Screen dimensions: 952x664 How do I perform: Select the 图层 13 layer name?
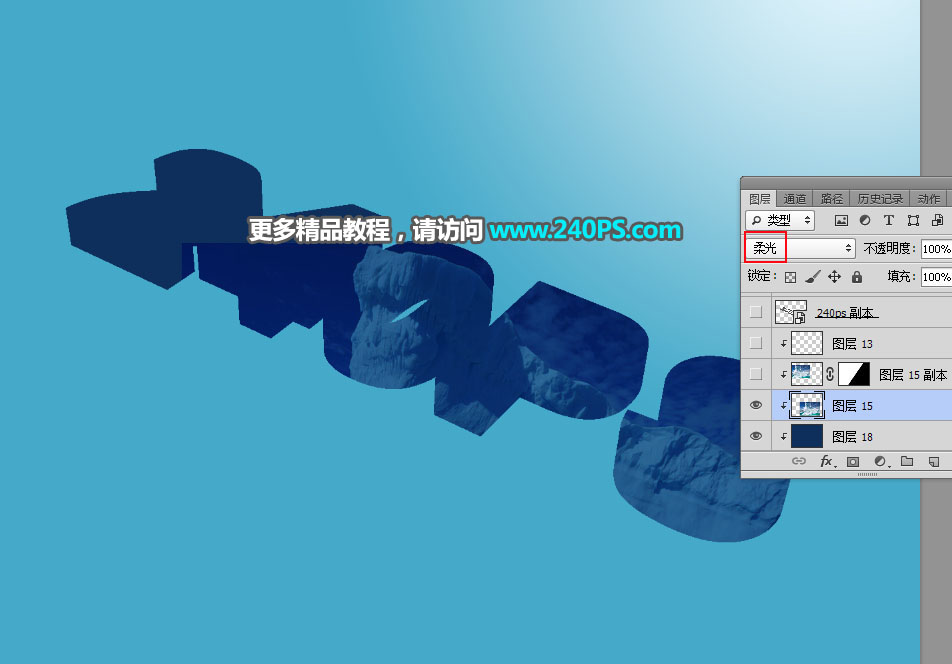852,344
